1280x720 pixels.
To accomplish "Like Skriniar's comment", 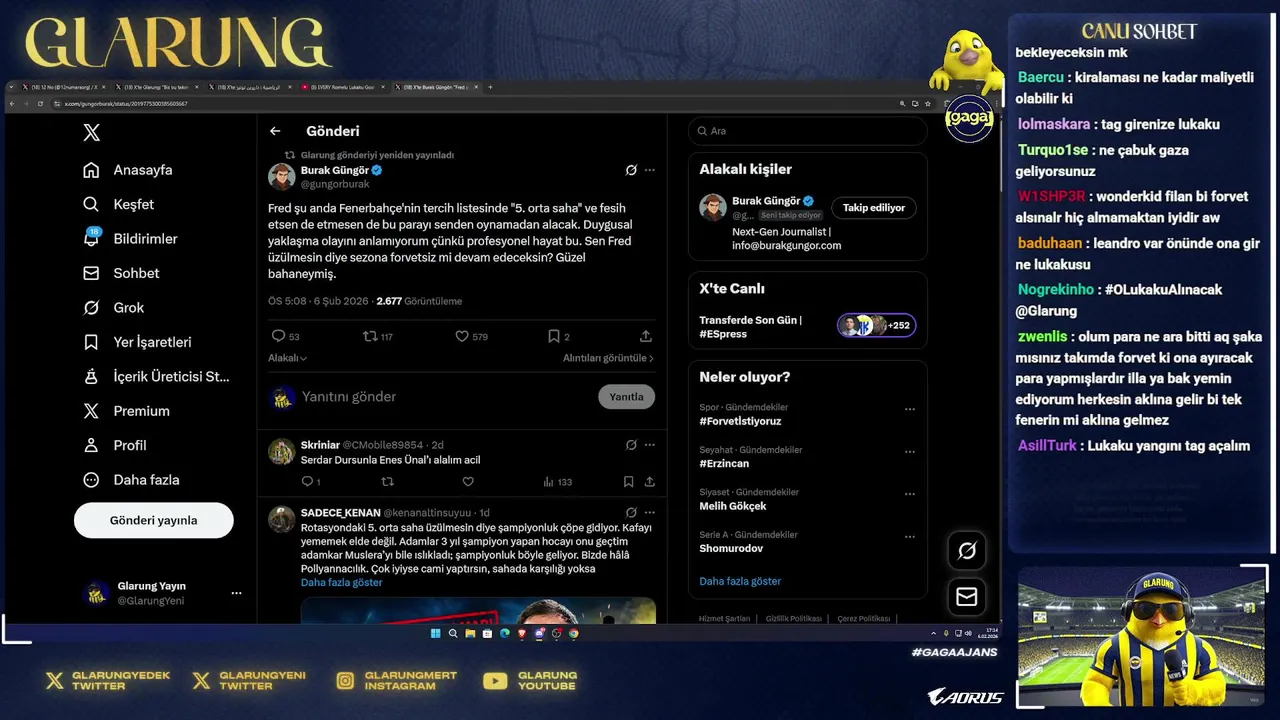I will [x=467, y=482].
